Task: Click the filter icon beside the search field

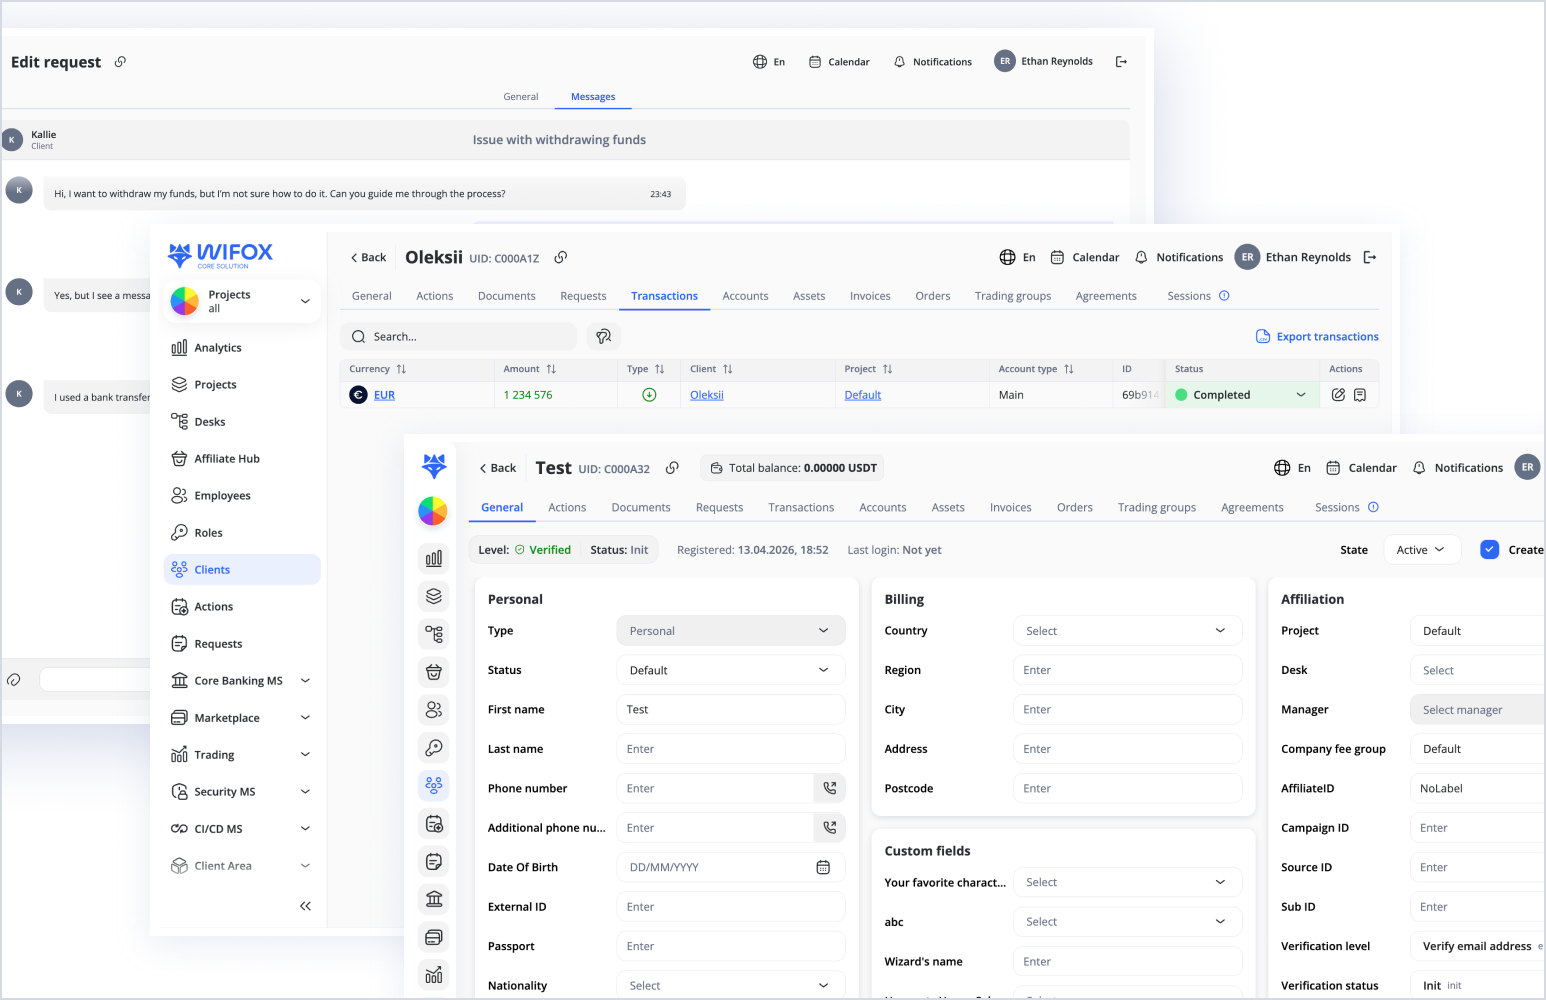Action: tap(603, 337)
